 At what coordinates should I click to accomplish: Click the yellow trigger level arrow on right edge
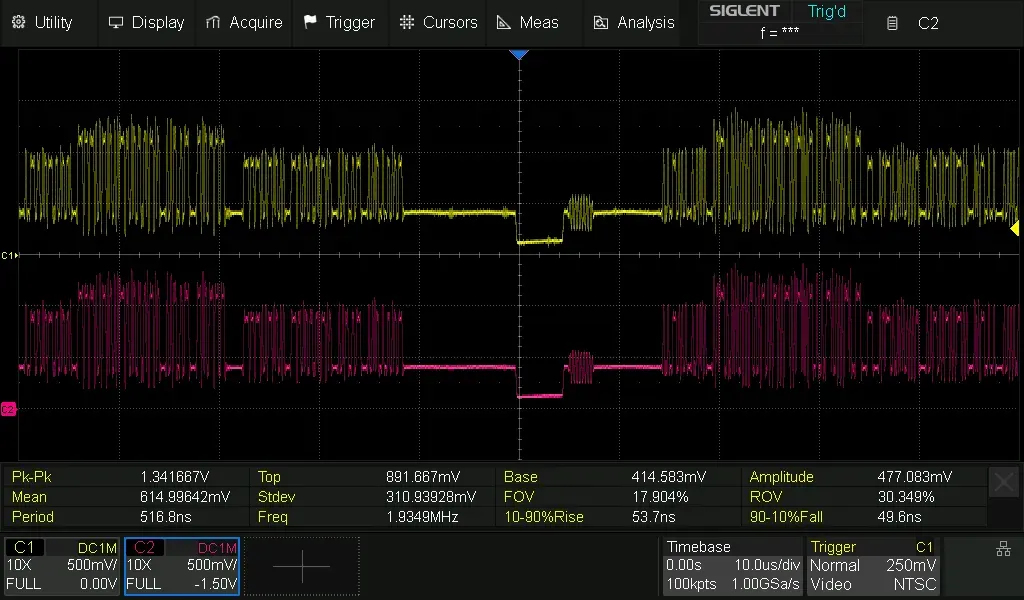coord(1014,229)
